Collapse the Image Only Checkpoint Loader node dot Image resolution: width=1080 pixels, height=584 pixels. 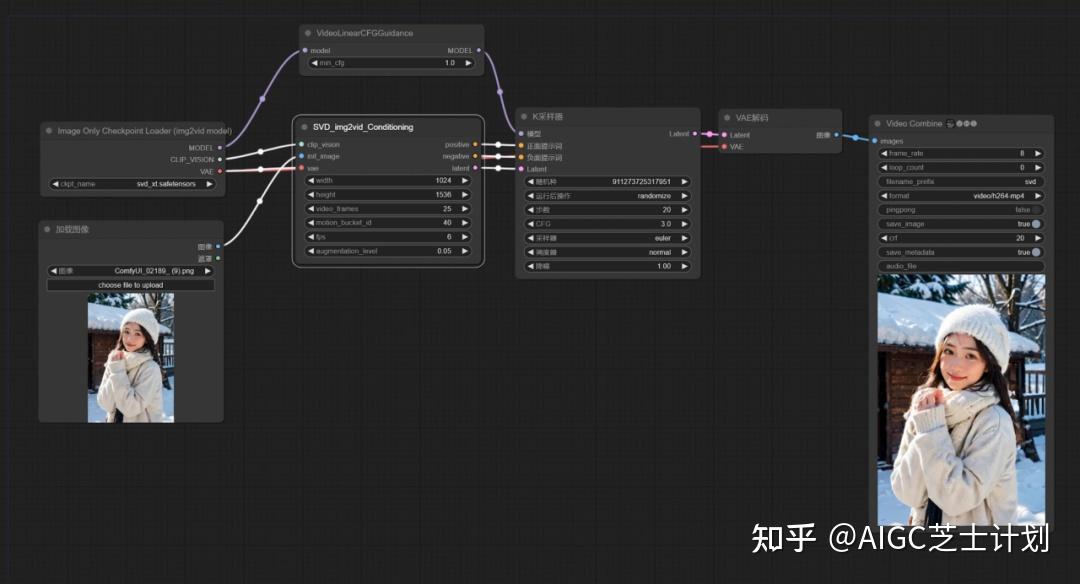(x=48, y=130)
